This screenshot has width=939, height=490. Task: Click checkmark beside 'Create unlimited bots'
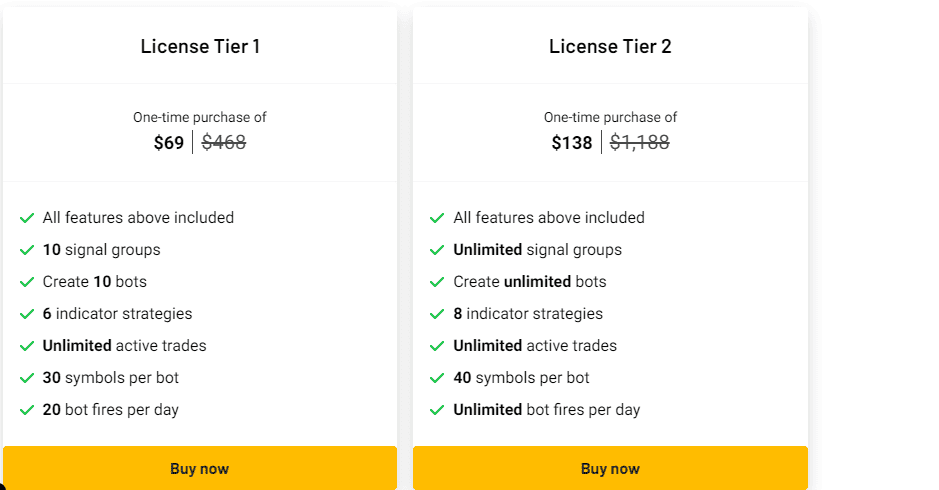(x=437, y=282)
